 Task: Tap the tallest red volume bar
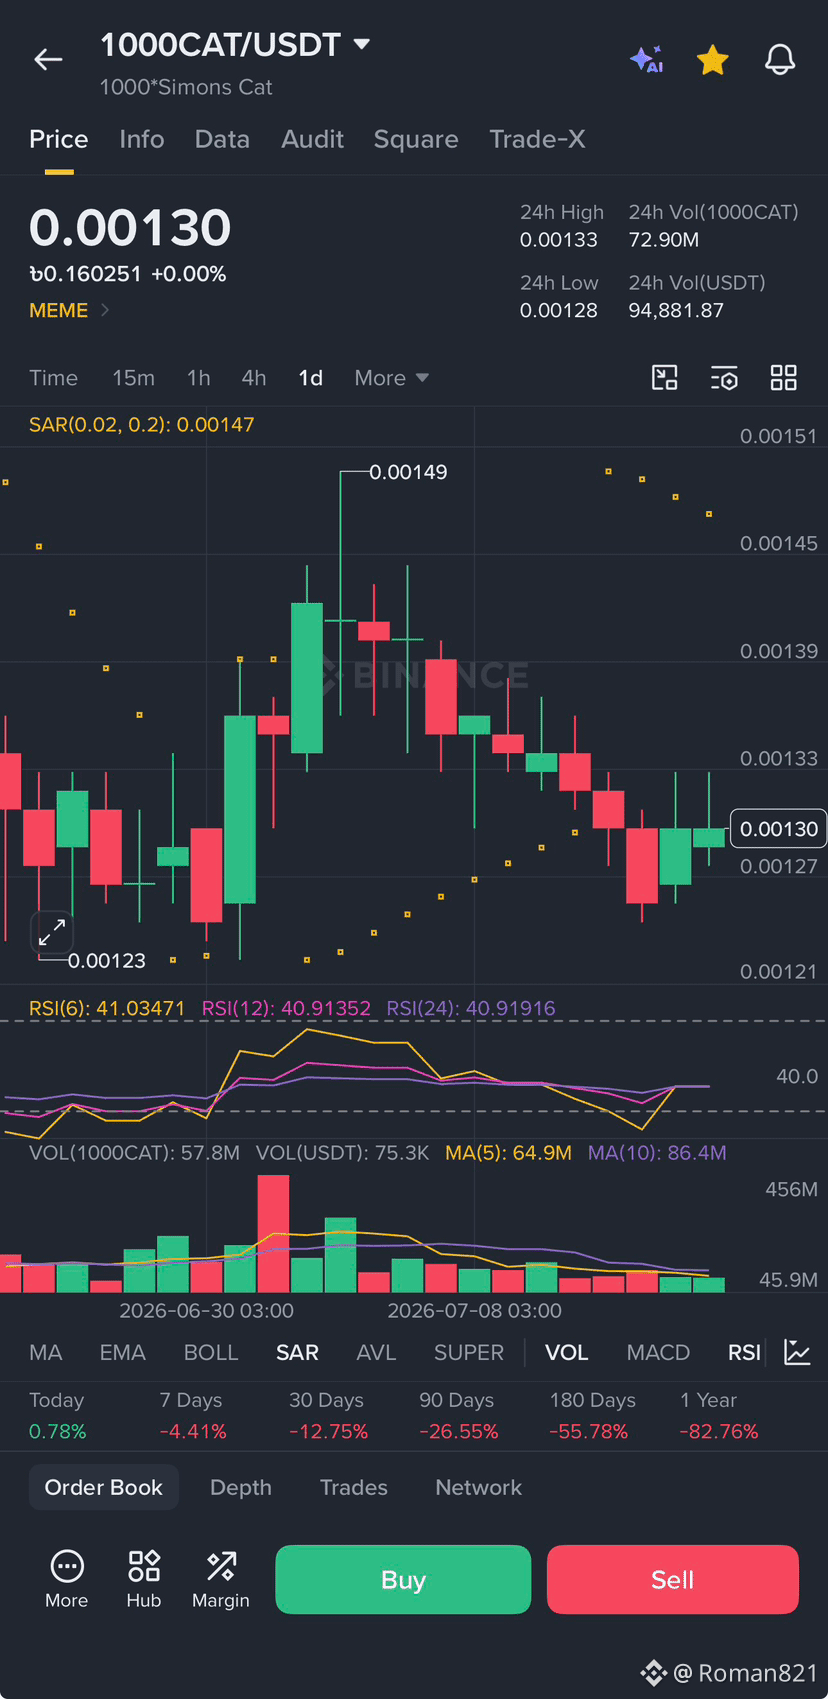[x=273, y=1234]
